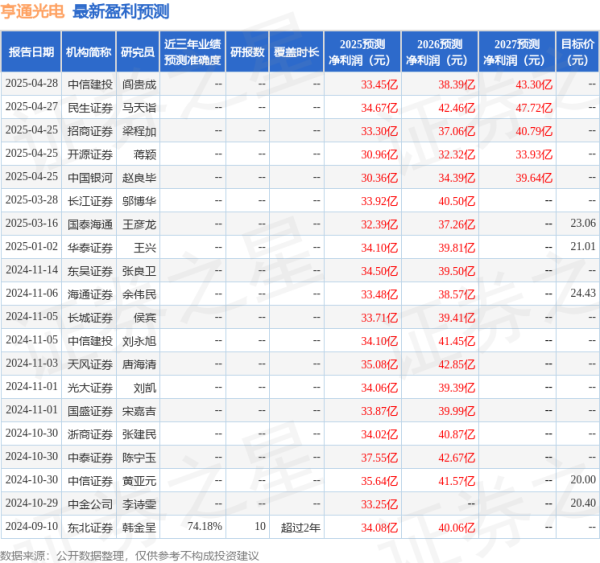
Task: Click the 33.45亿 profit forecast
Action: (x=379, y=84)
